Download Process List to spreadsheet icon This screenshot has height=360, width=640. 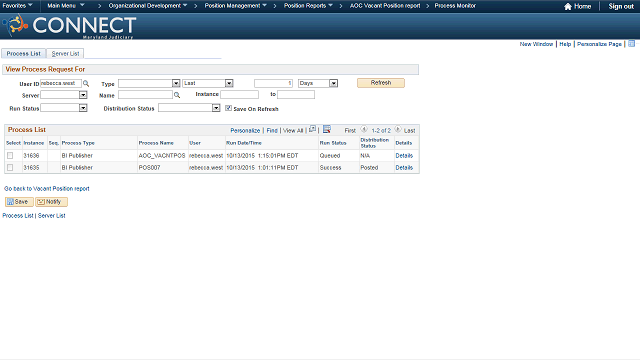[327, 129]
